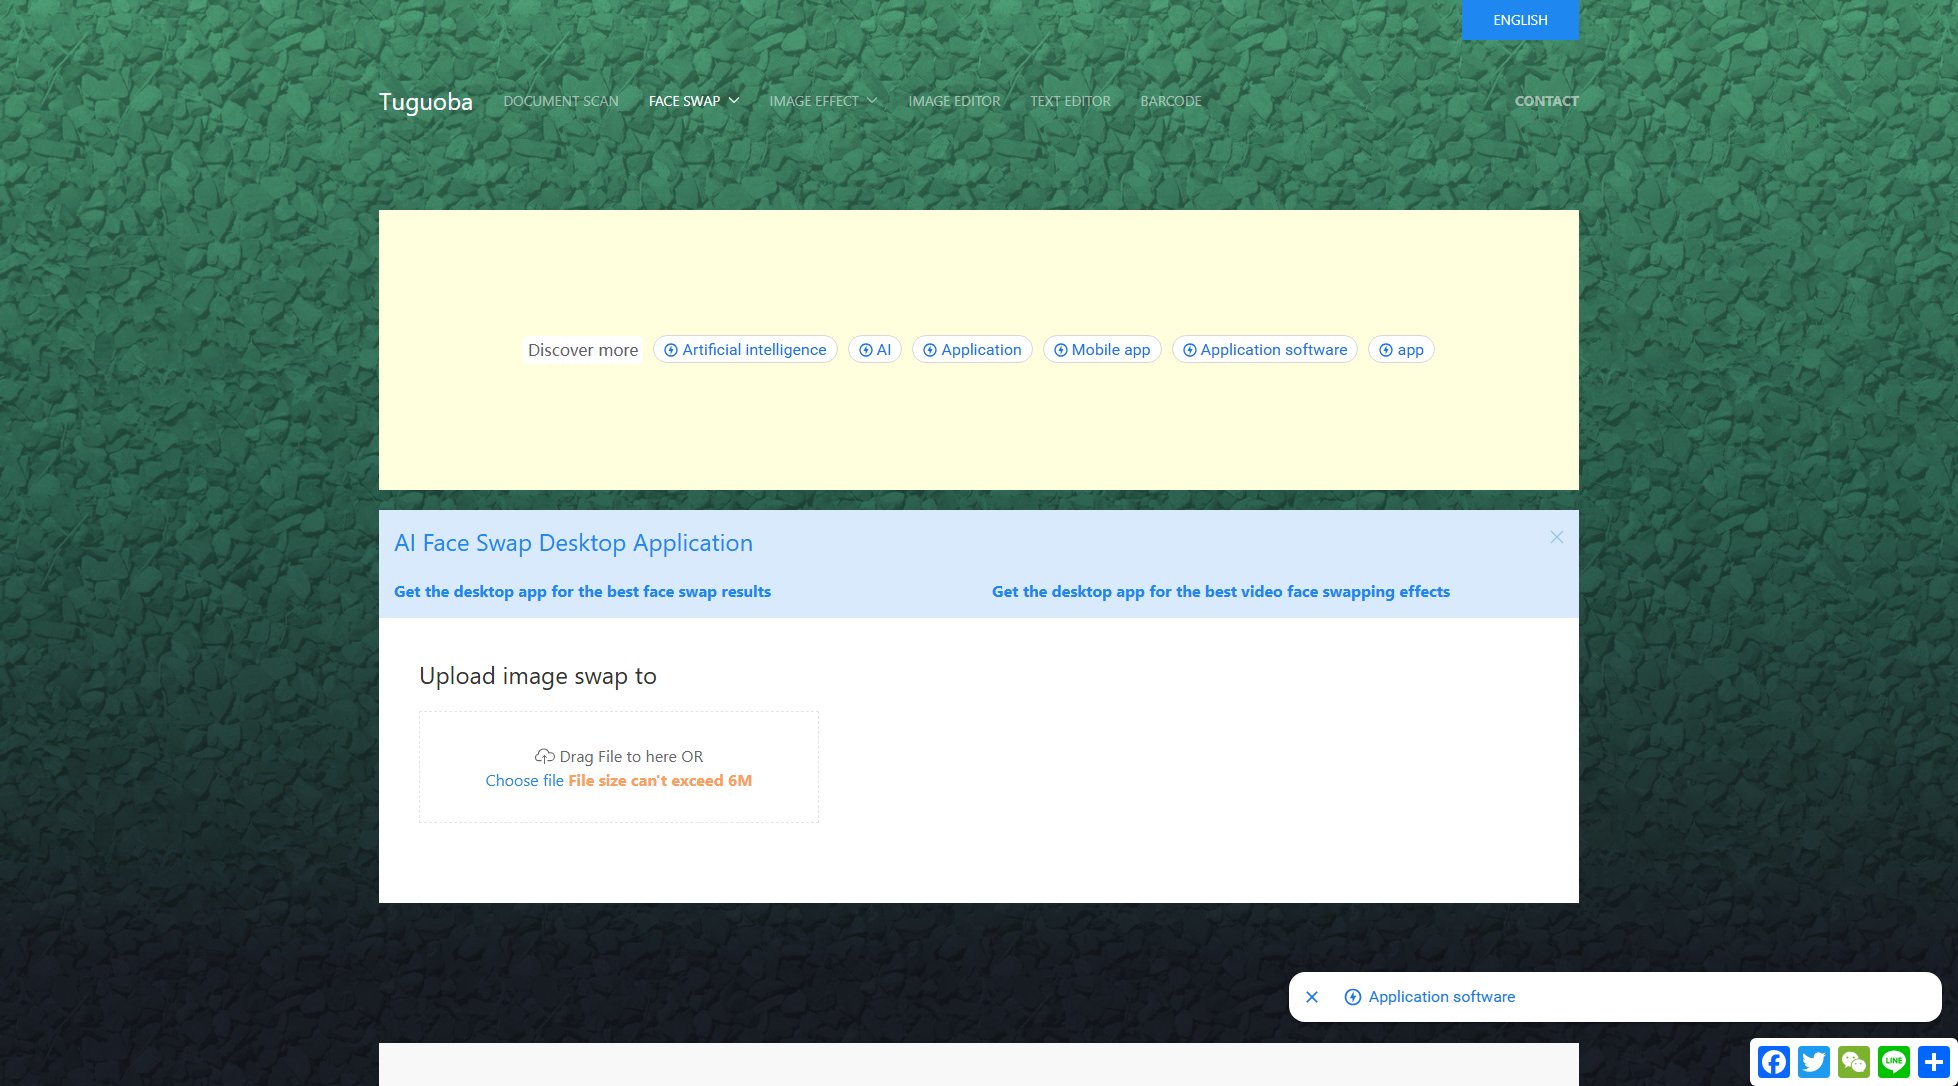Click the cloud upload icon
Image resolution: width=1958 pixels, height=1086 pixels.
click(545, 756)
